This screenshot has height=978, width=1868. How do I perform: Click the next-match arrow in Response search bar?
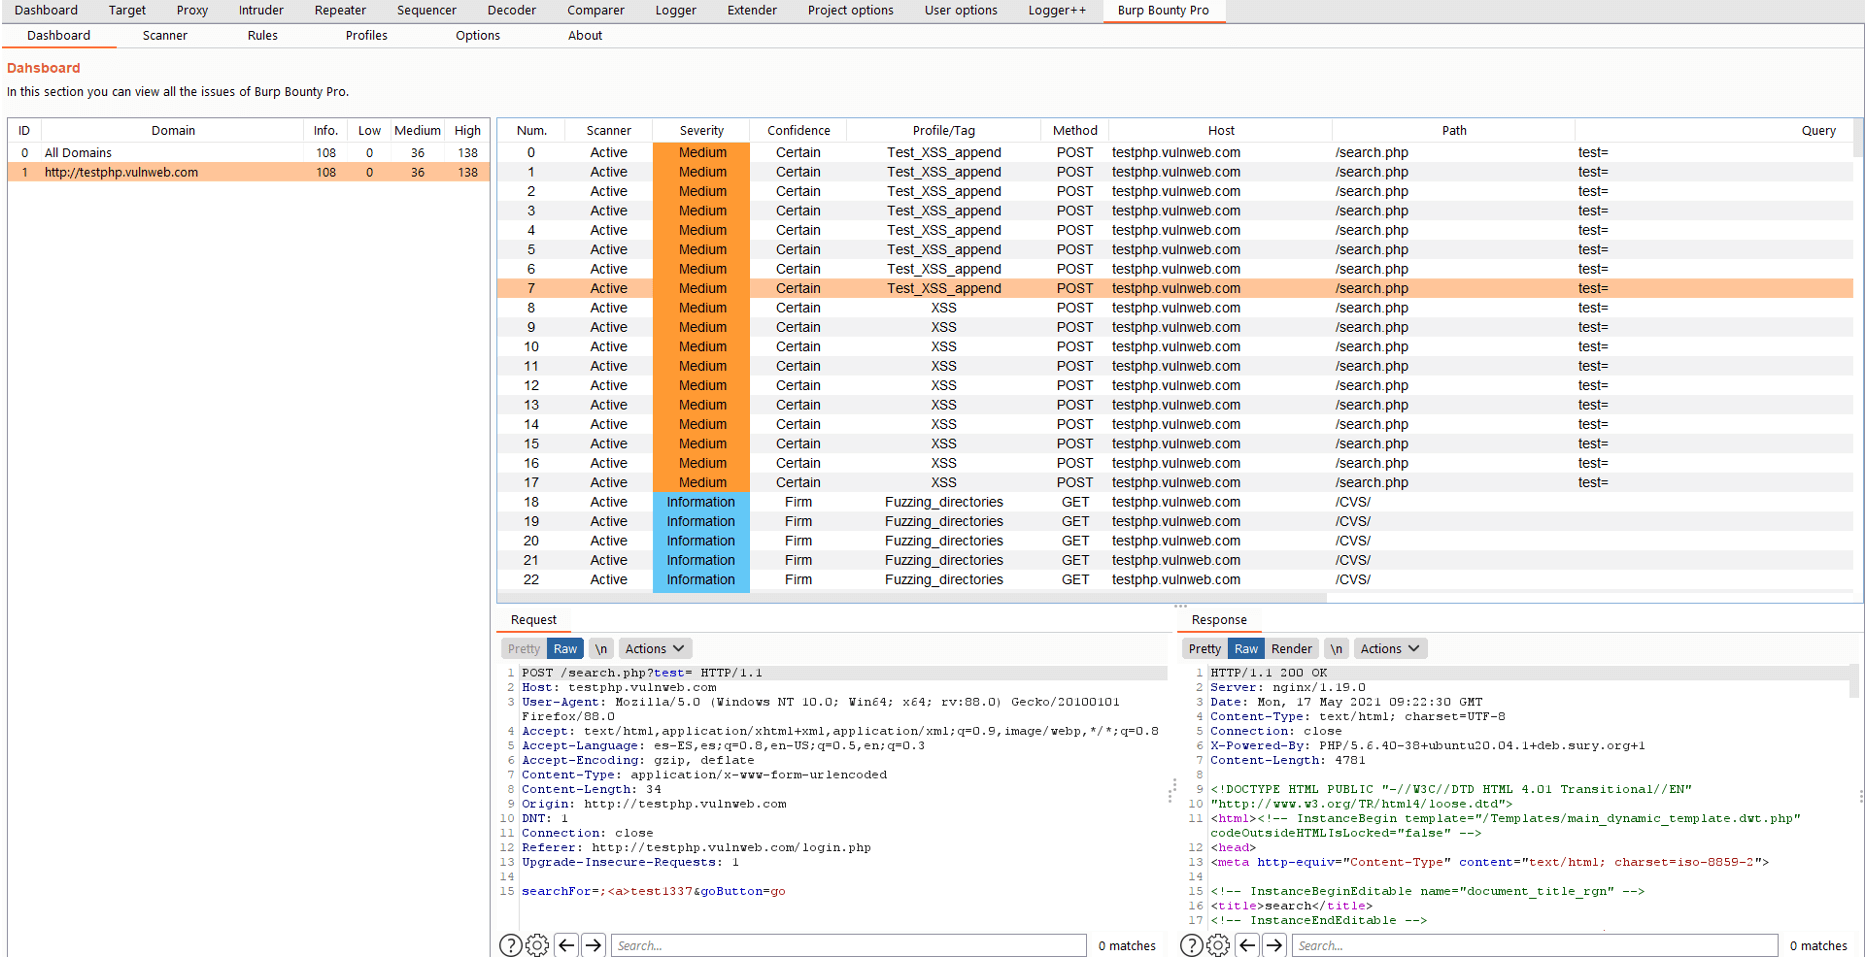click(x=1274, y=944)
